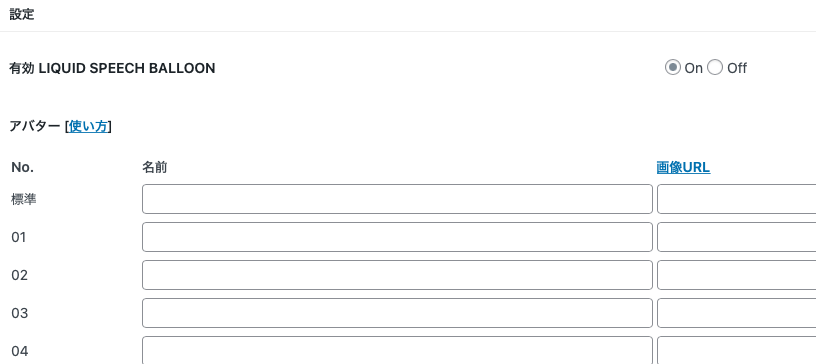This screenshot has width=816, height=364.
Task: Open the 使い方 help link
Action: 88,127
